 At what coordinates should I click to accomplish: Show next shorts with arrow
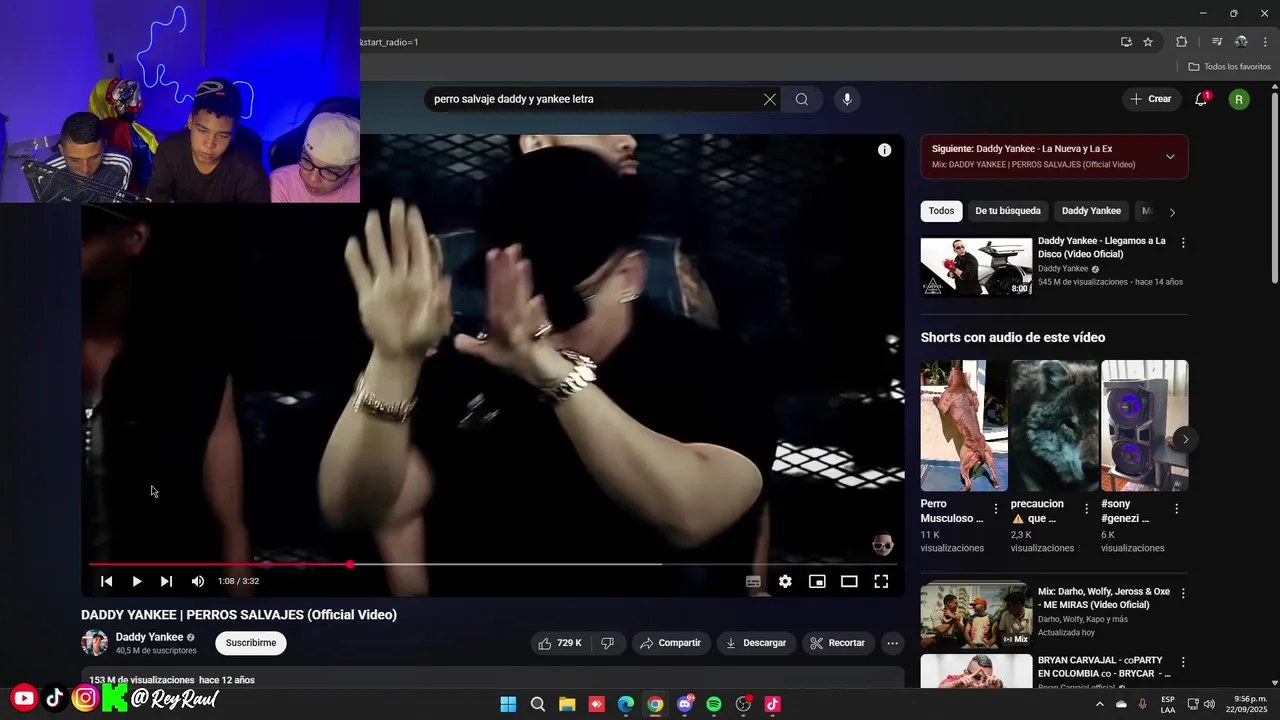(1186, 439)
